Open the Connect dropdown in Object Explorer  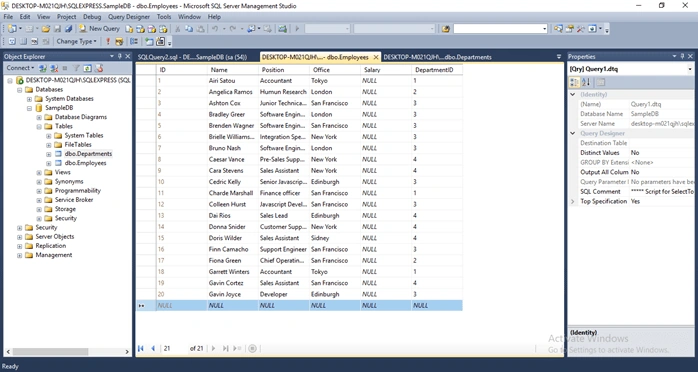20,68
